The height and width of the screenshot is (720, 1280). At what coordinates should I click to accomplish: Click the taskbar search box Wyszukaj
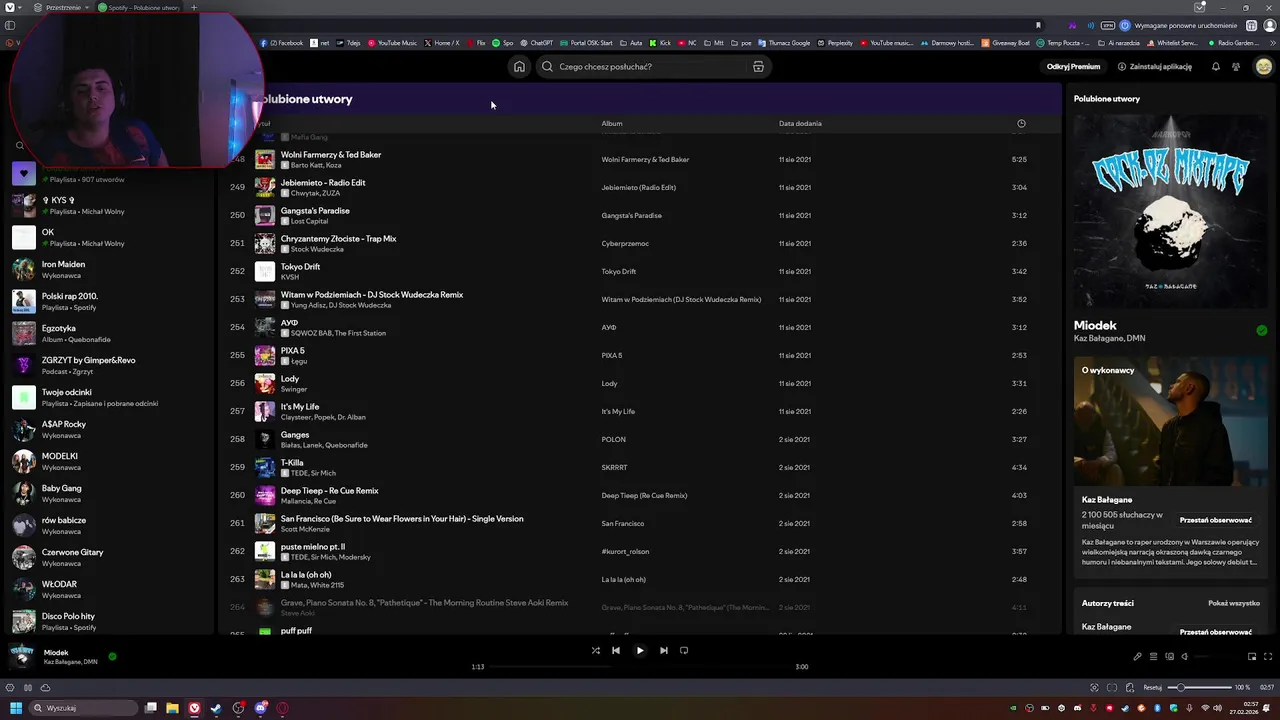83,708
